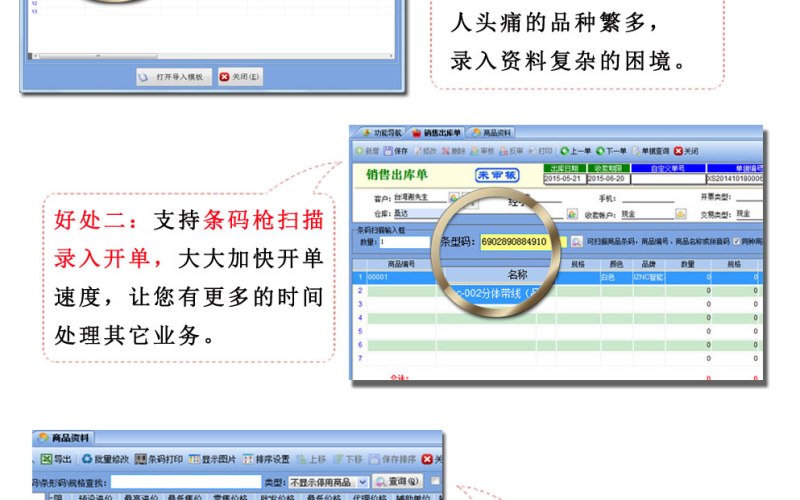800x500 pixels.
Task: Go to next order with 下一单
Action: [611, 151]
